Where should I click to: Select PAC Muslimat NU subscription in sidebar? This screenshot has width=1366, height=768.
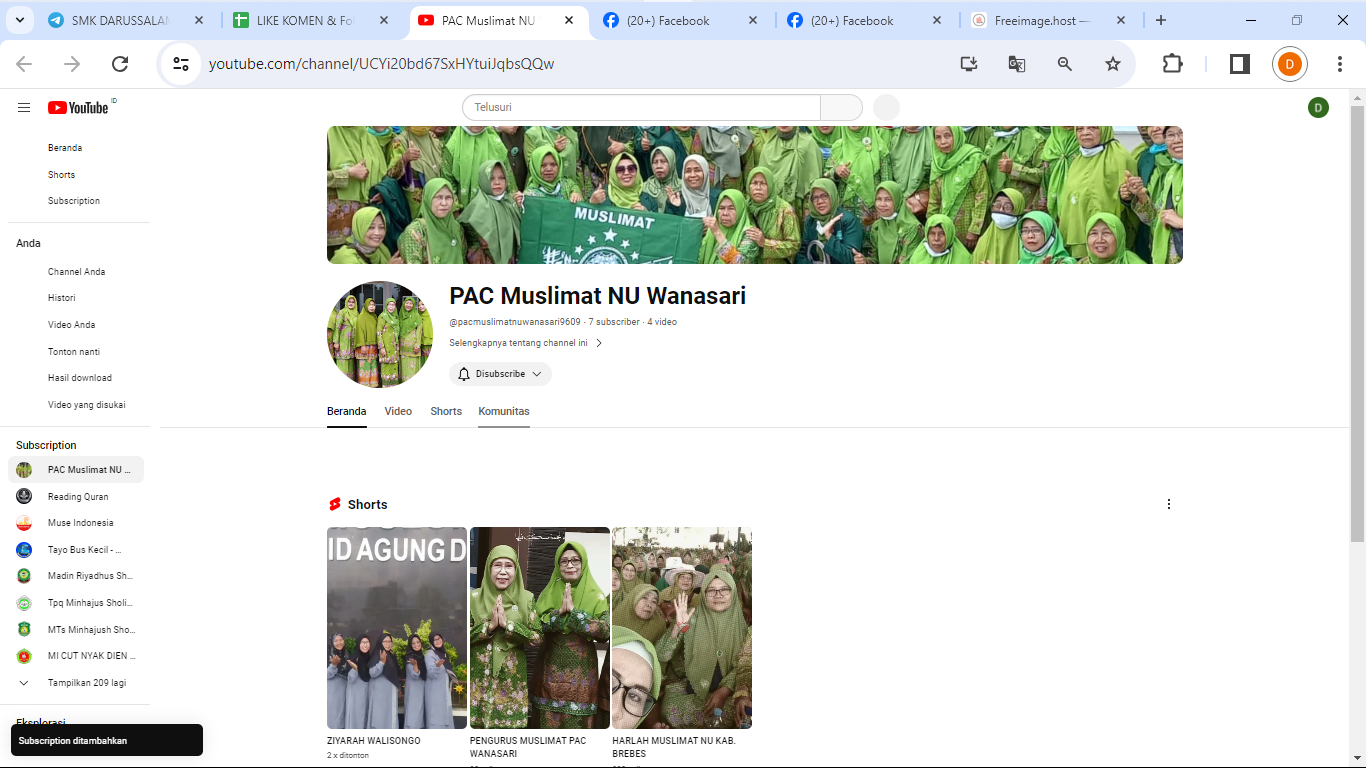76,470
